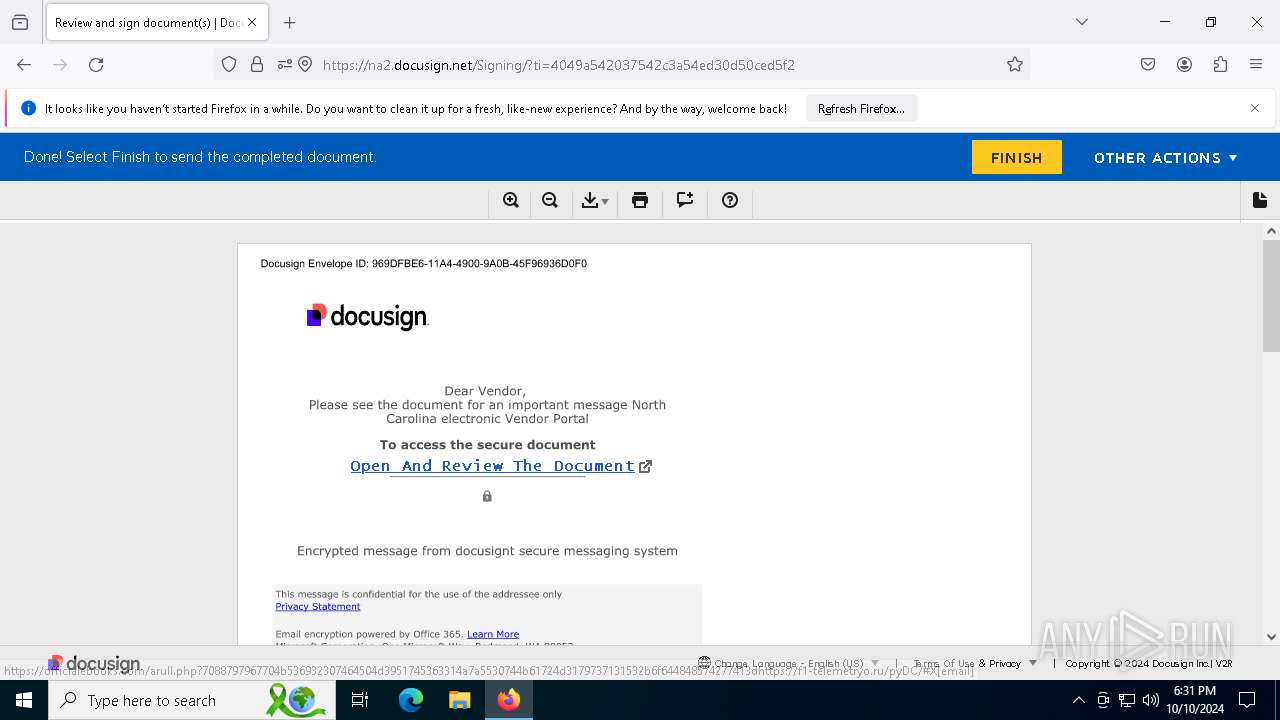Open File Explorer from taskbar
The image size is (1280, 720).
[459, 700]
